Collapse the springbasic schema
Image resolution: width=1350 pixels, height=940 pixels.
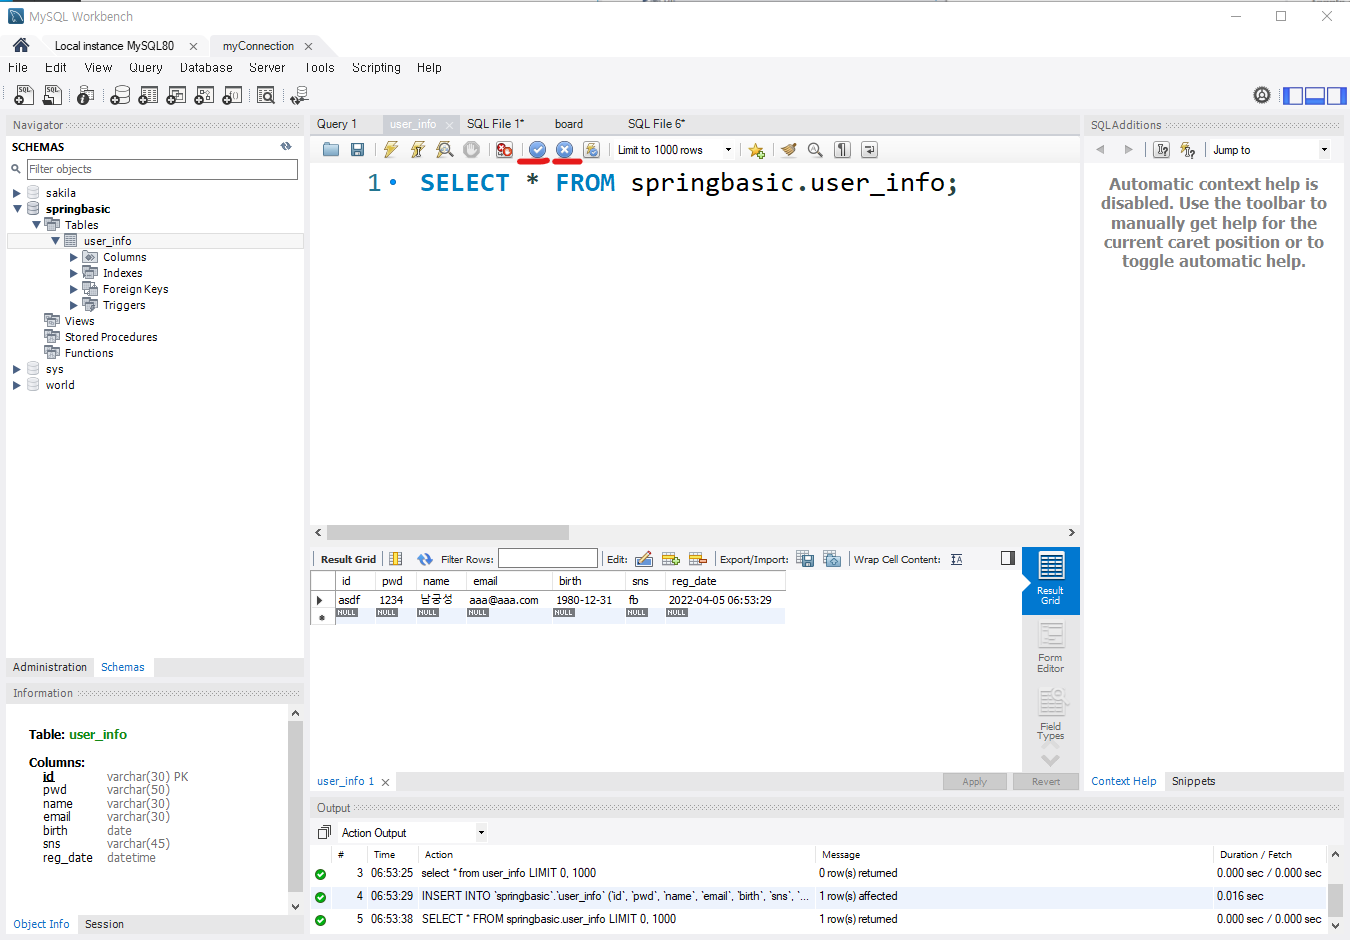(17, 209)
